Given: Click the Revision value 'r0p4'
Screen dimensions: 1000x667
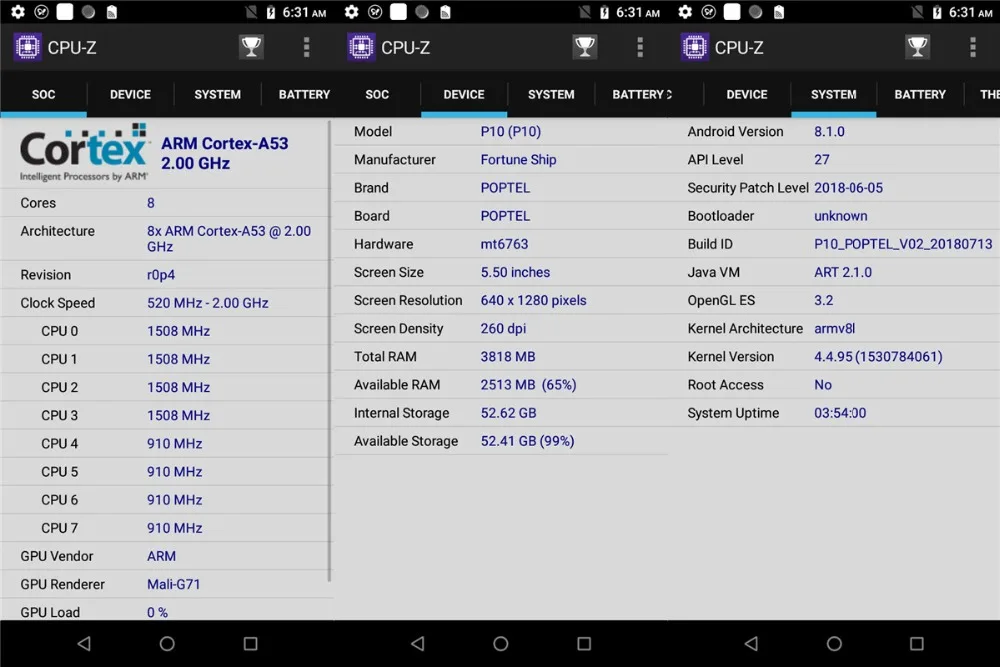Looking at the screenshot, I should coord(161,275).
